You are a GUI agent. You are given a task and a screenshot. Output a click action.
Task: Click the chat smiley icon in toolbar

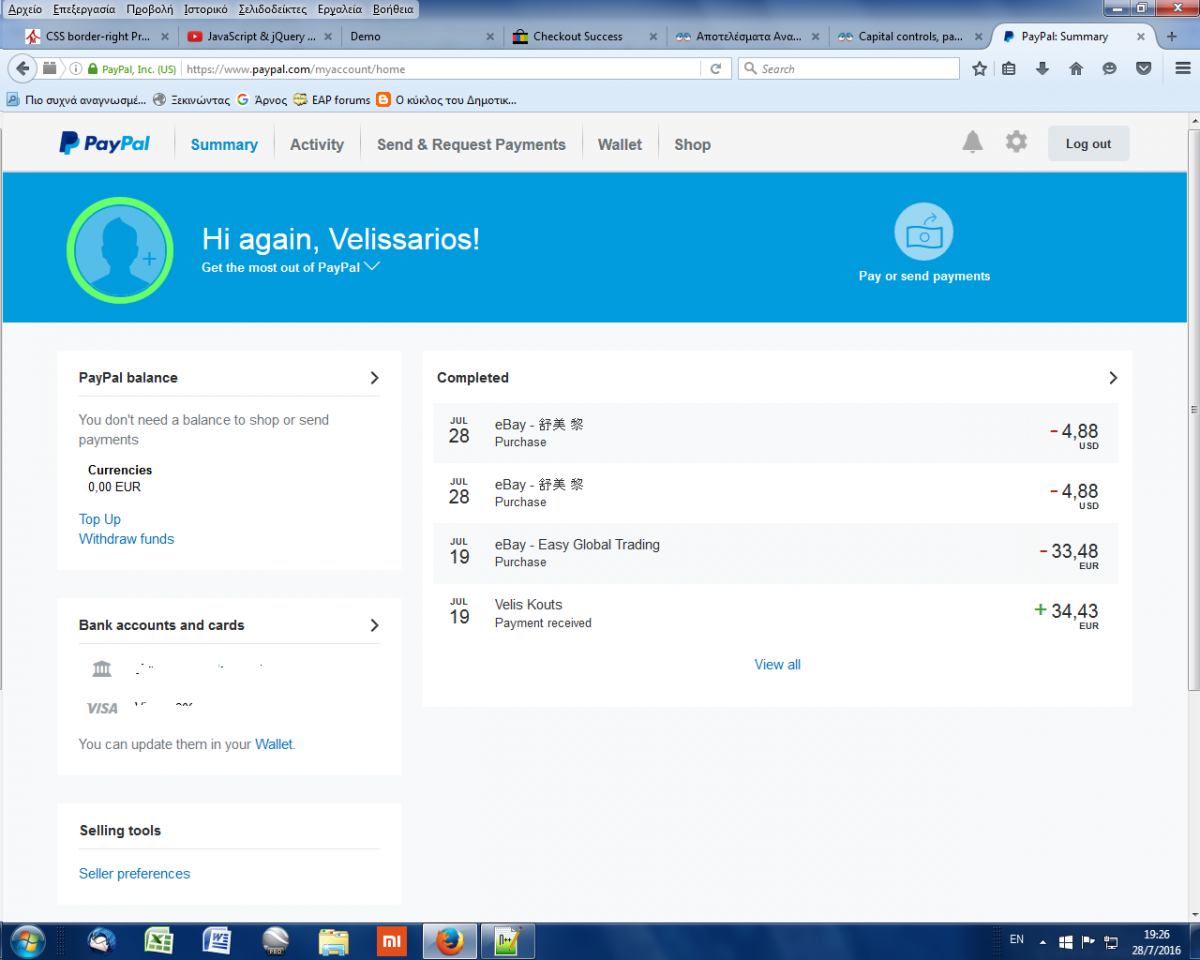pyautogui.click(x=1109, y=69)
